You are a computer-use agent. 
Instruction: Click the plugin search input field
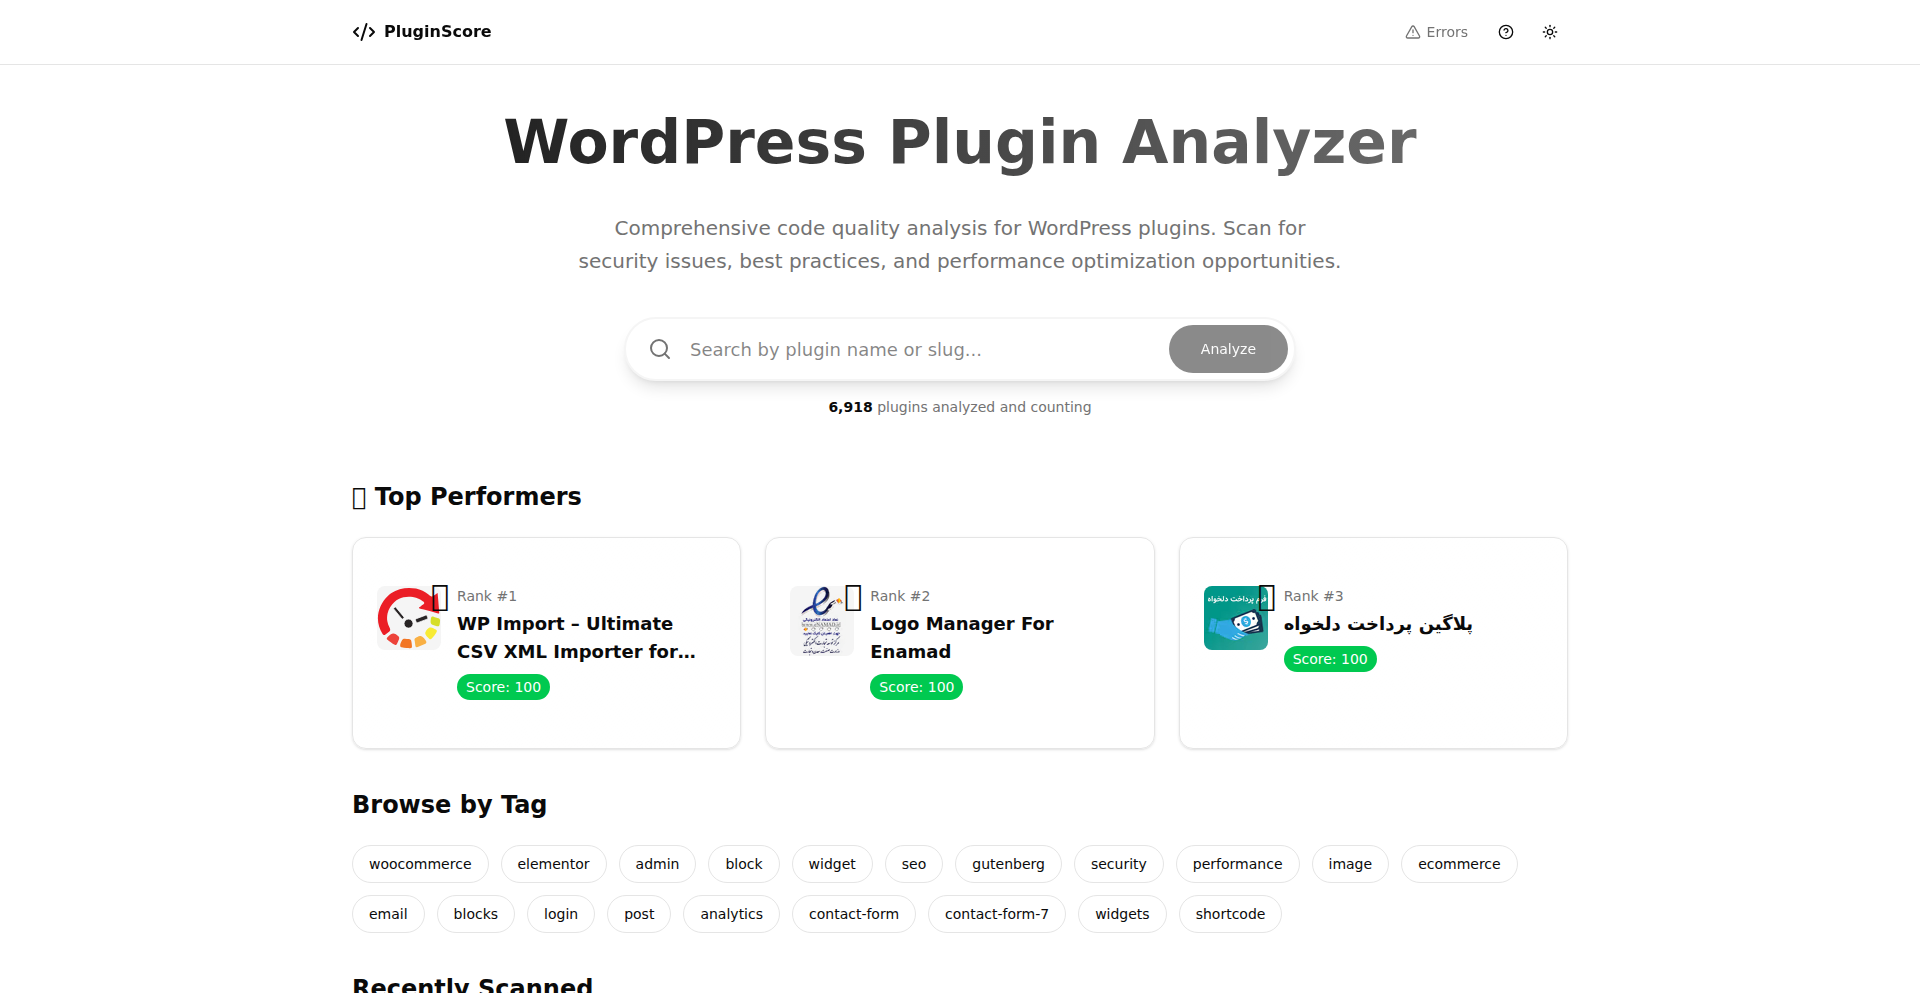click(900, 348)
